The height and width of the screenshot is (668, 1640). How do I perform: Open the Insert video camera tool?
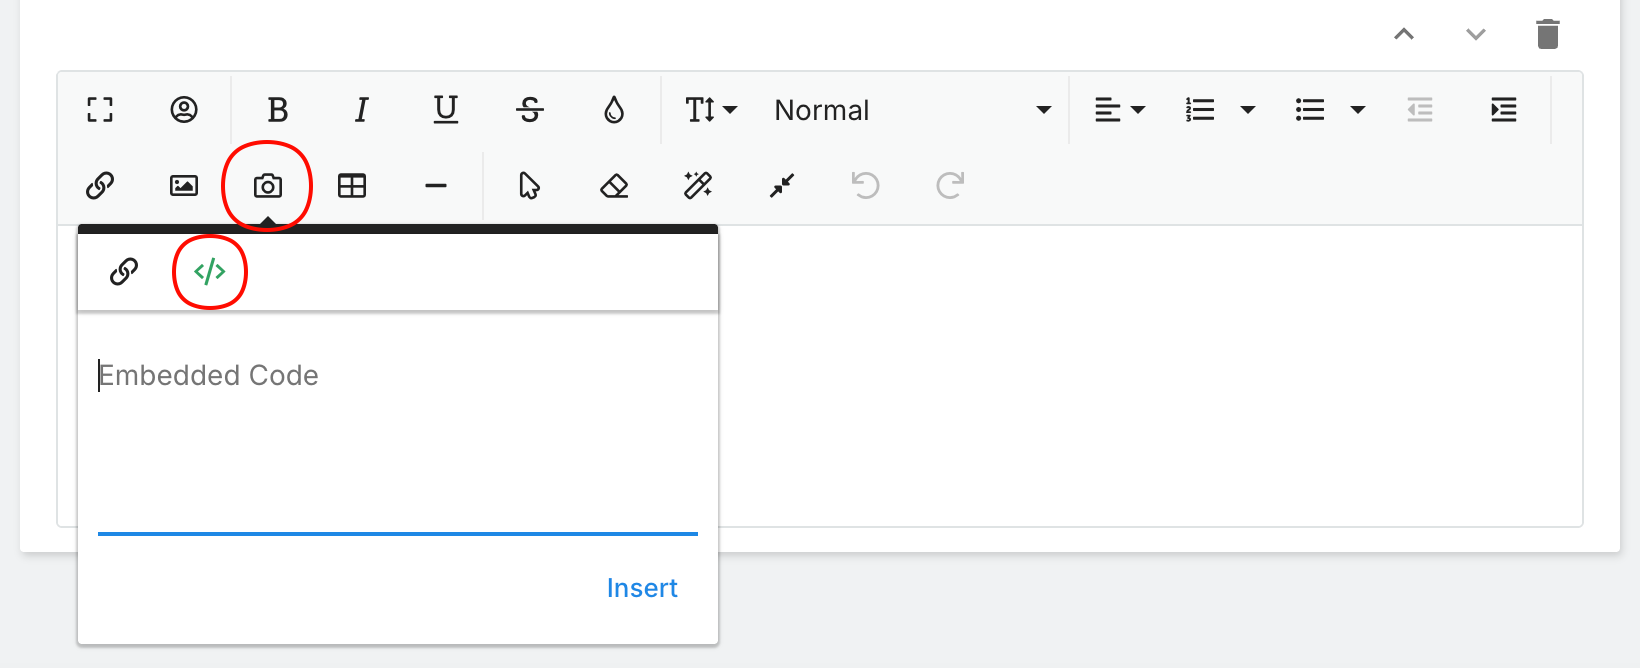268,186
